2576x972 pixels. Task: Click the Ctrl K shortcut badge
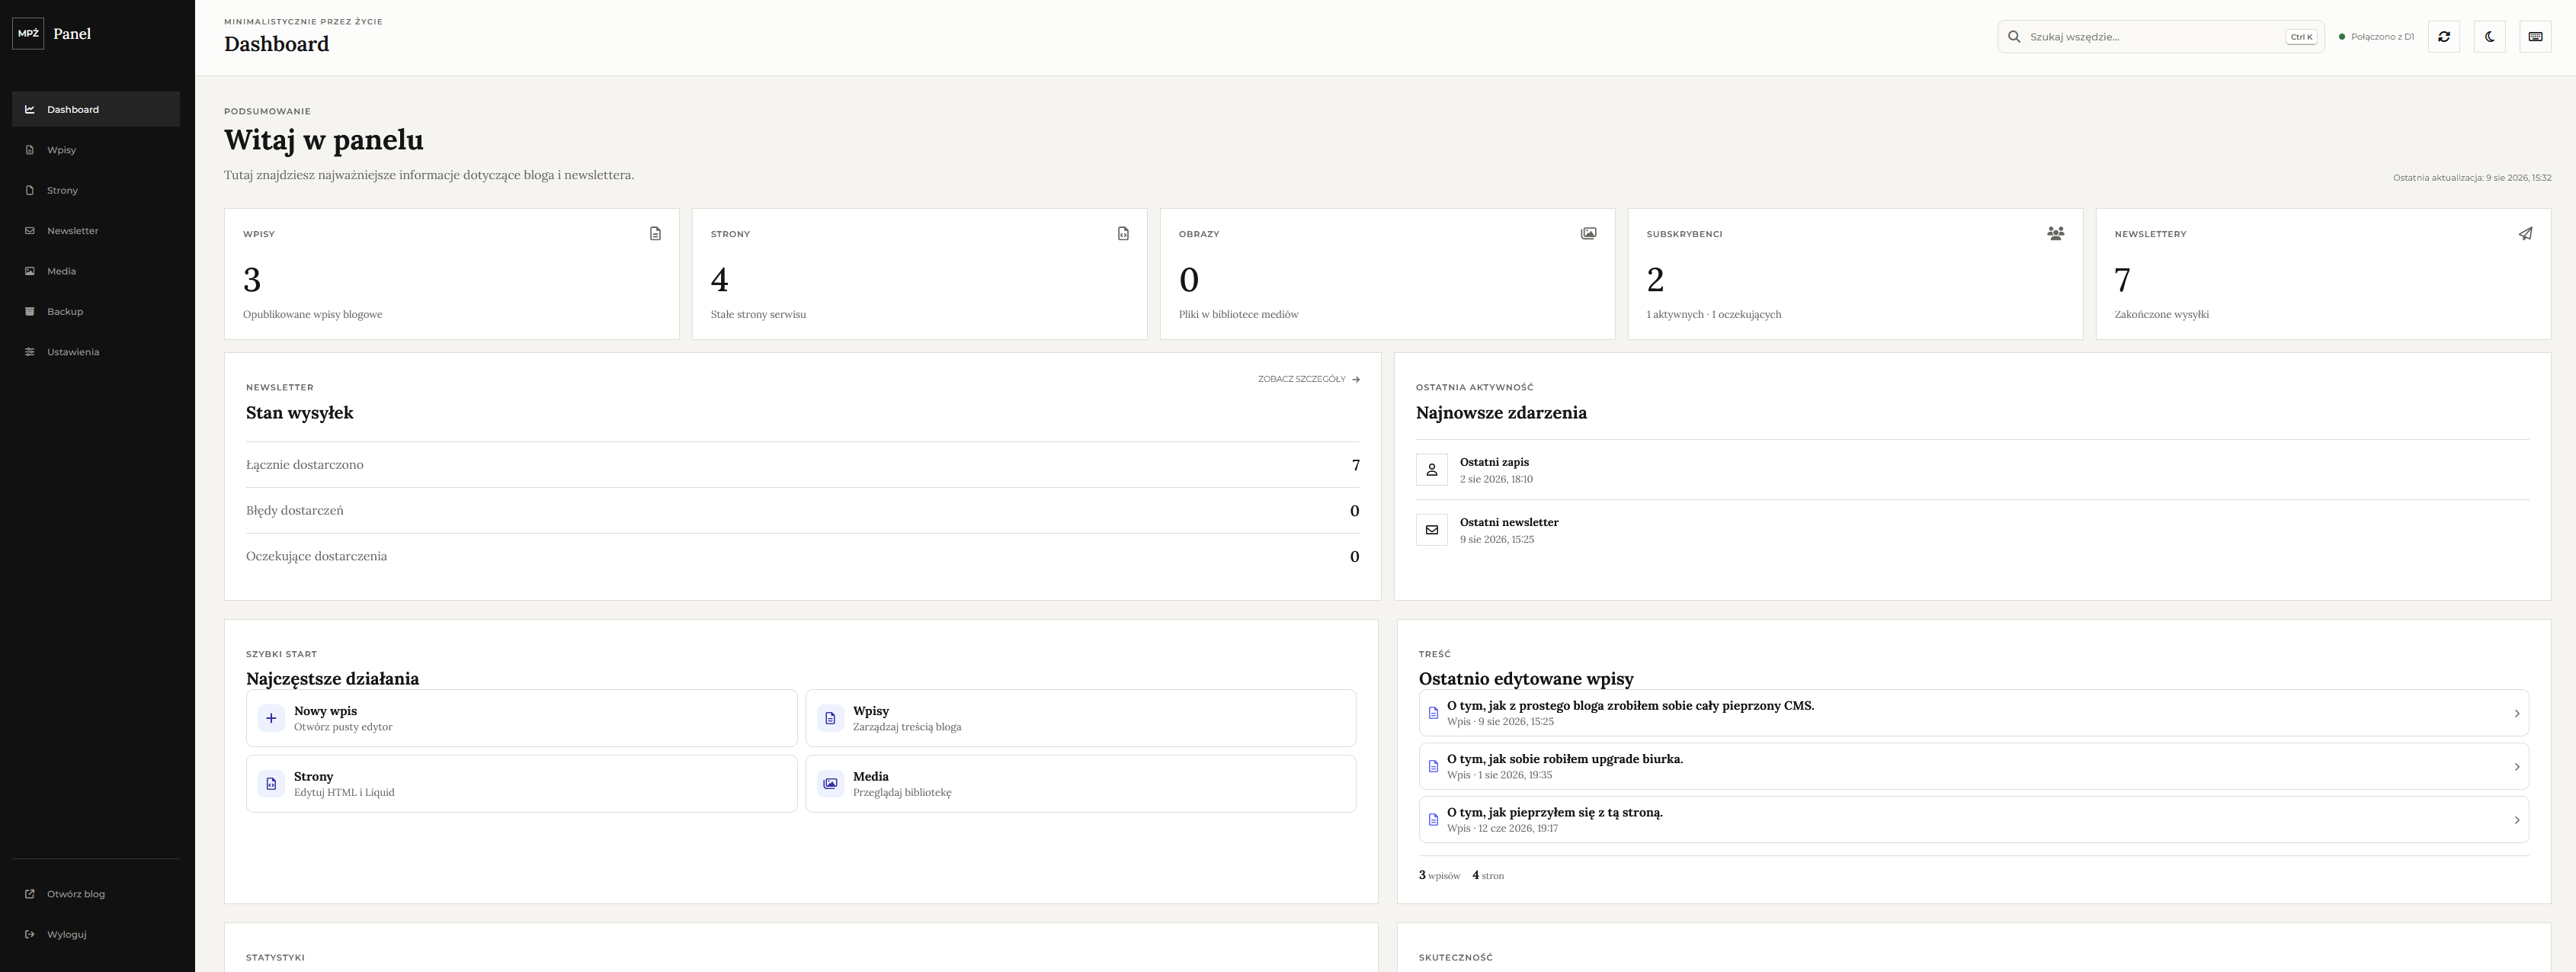2301,37
